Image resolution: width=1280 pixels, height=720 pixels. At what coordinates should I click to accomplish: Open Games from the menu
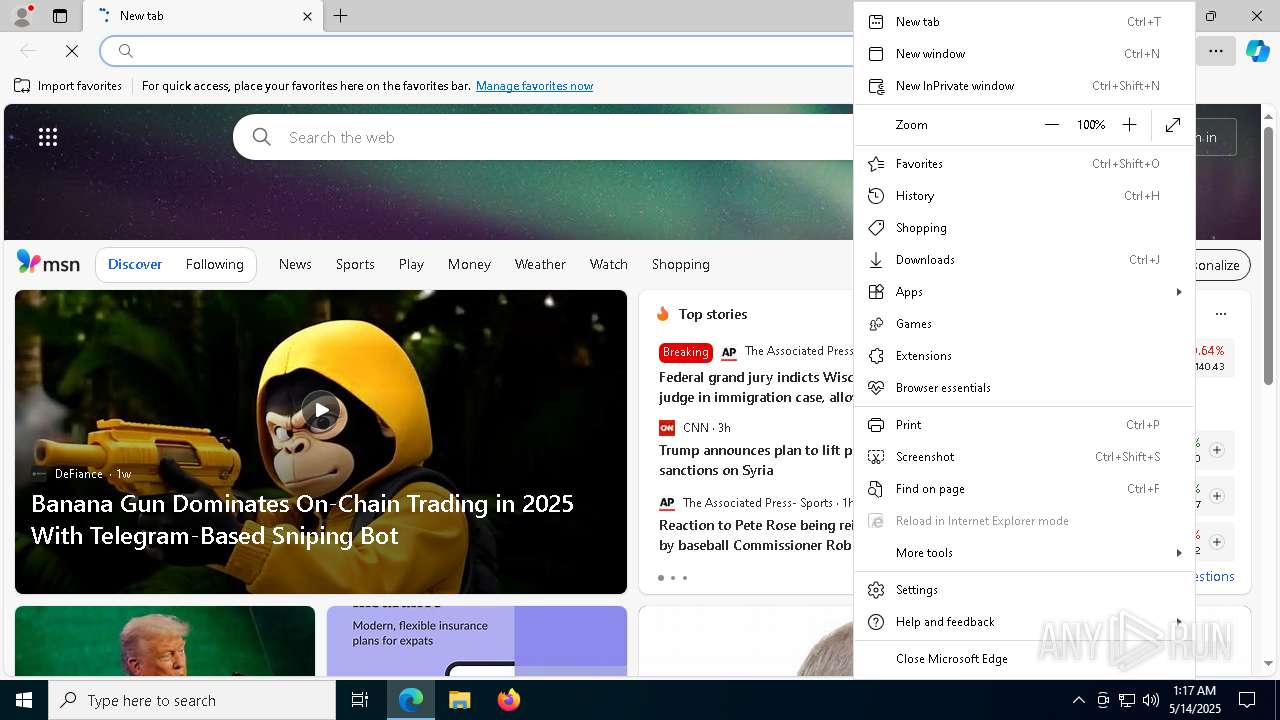[1024, 324]
